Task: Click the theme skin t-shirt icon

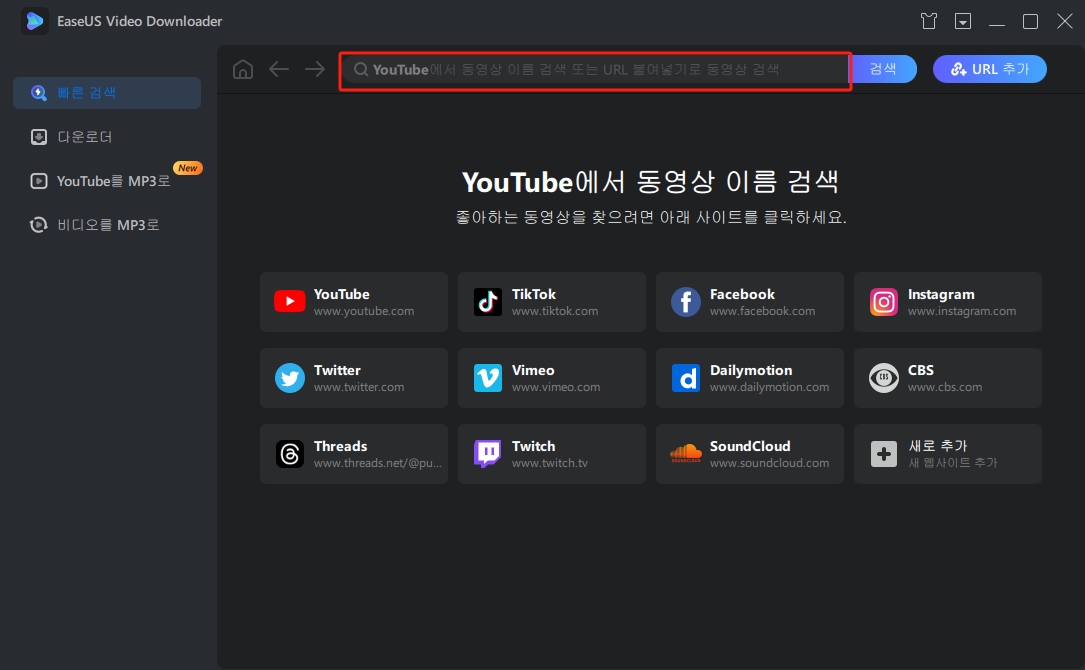Action: point(928,20)
